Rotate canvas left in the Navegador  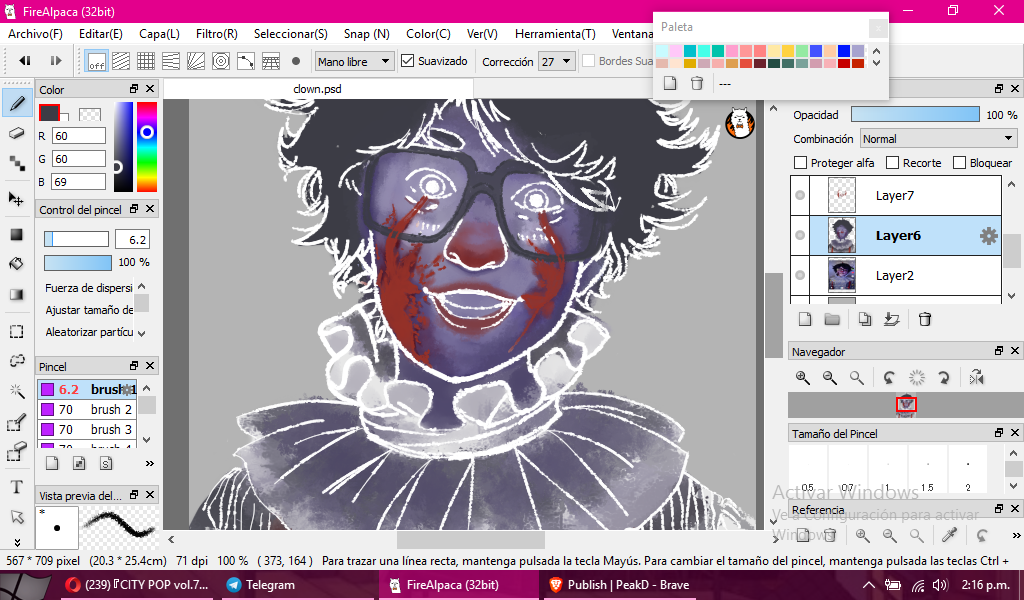point(889,377)
